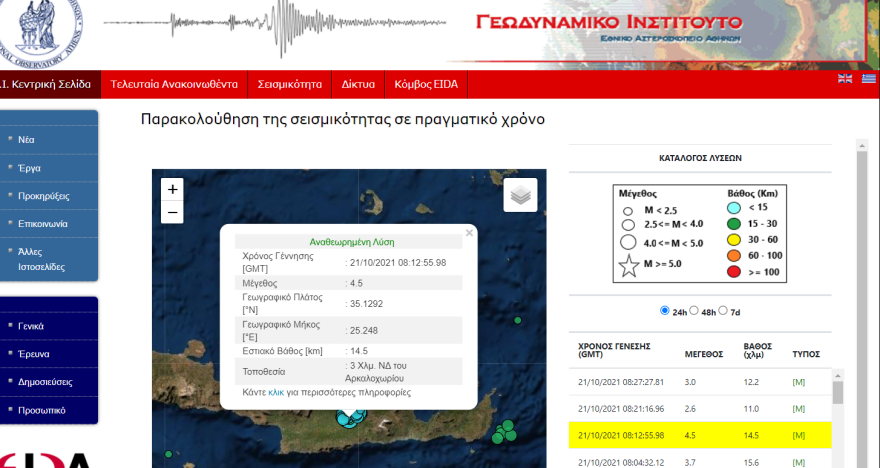Screen dimensions: 880x468
Task: Open the Κόμβος EIDA menu
Action: 426,84
